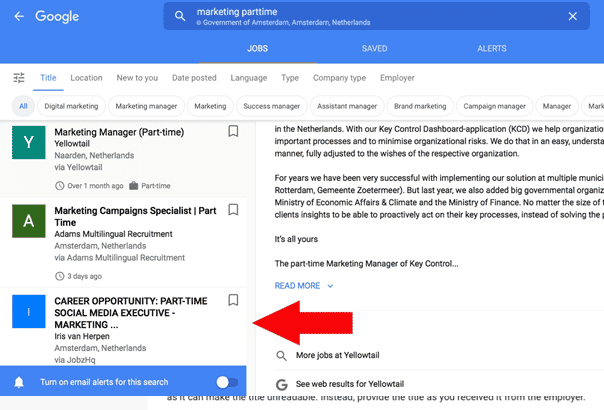Open the Language filter
This screenshot has width=604, height=410.
tap(249, 78)
